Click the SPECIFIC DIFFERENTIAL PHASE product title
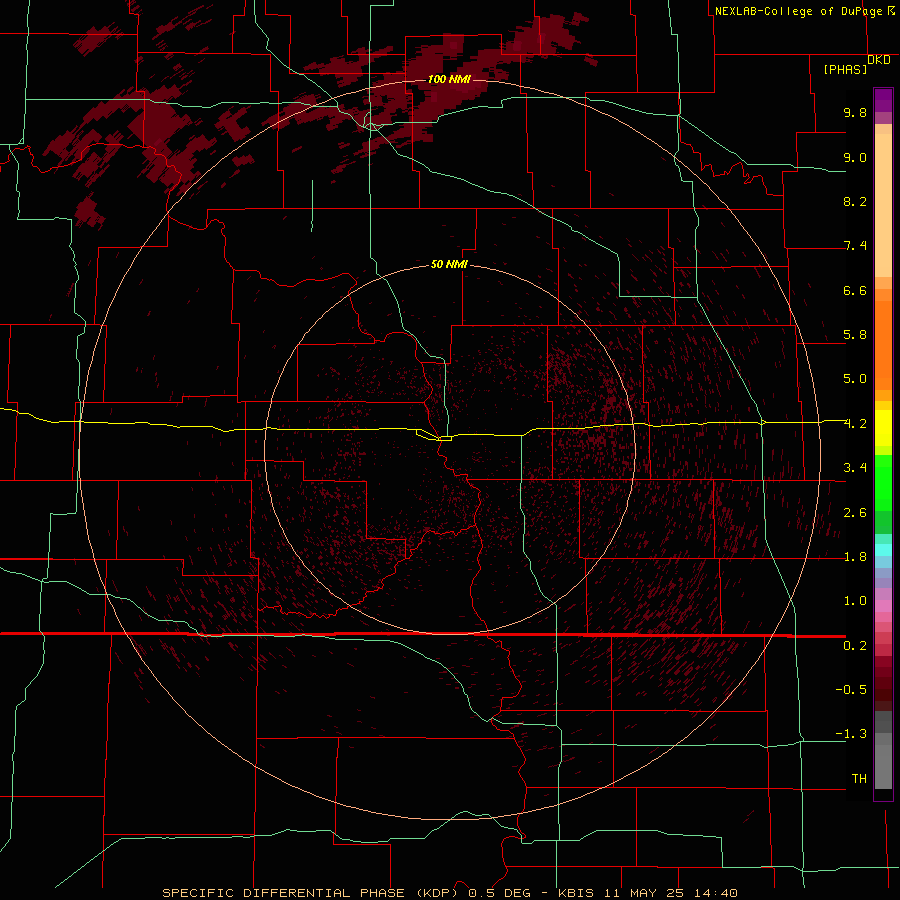 tap(286, 893)
